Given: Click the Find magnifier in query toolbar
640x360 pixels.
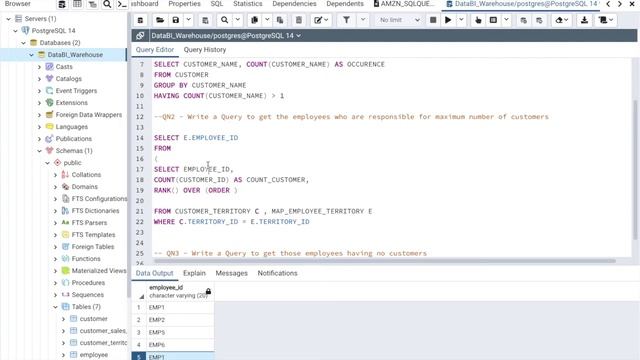Looking at the screenshot, I should point(224,20).
